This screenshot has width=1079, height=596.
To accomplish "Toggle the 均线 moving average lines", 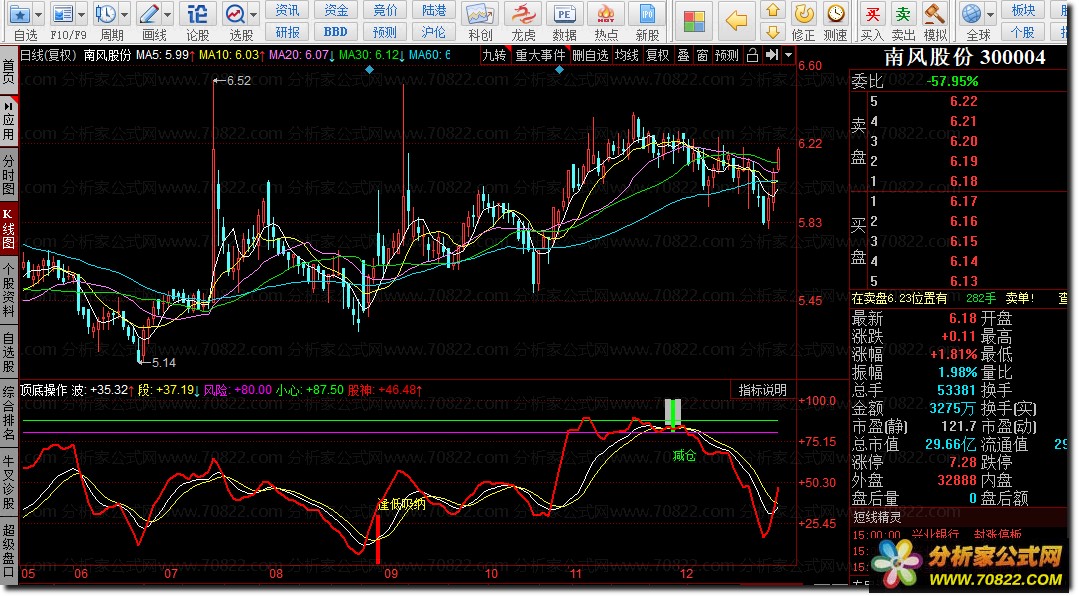I will (x=627, y=56).
